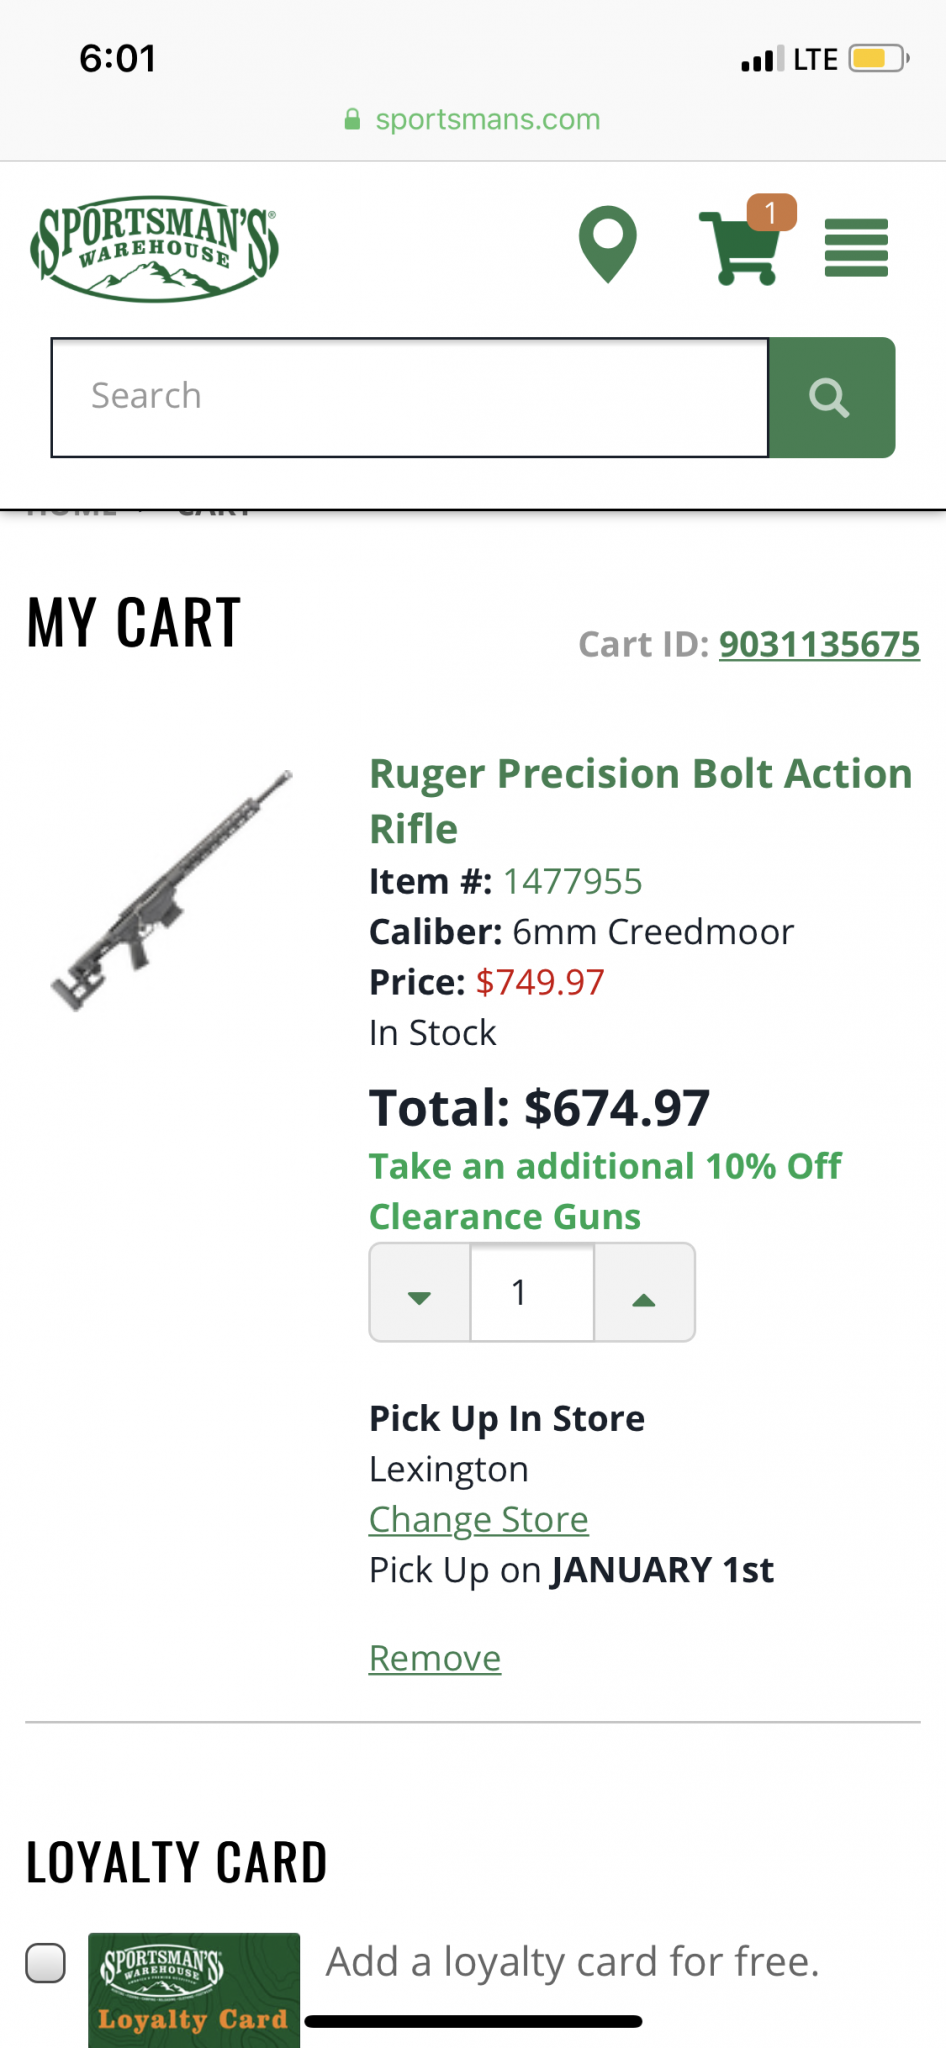
Task: Tap the Sportsman's Warehouse logo
Action: [x=154, y=248]
